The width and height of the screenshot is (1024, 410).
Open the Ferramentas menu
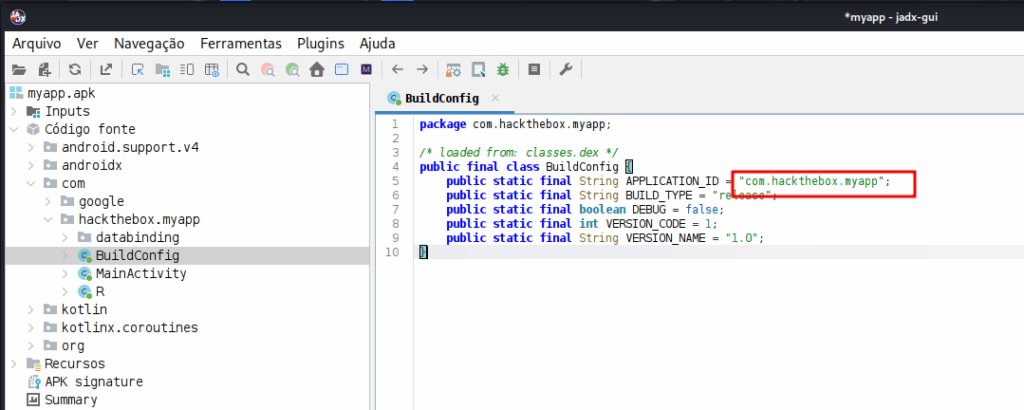point(242,43)
